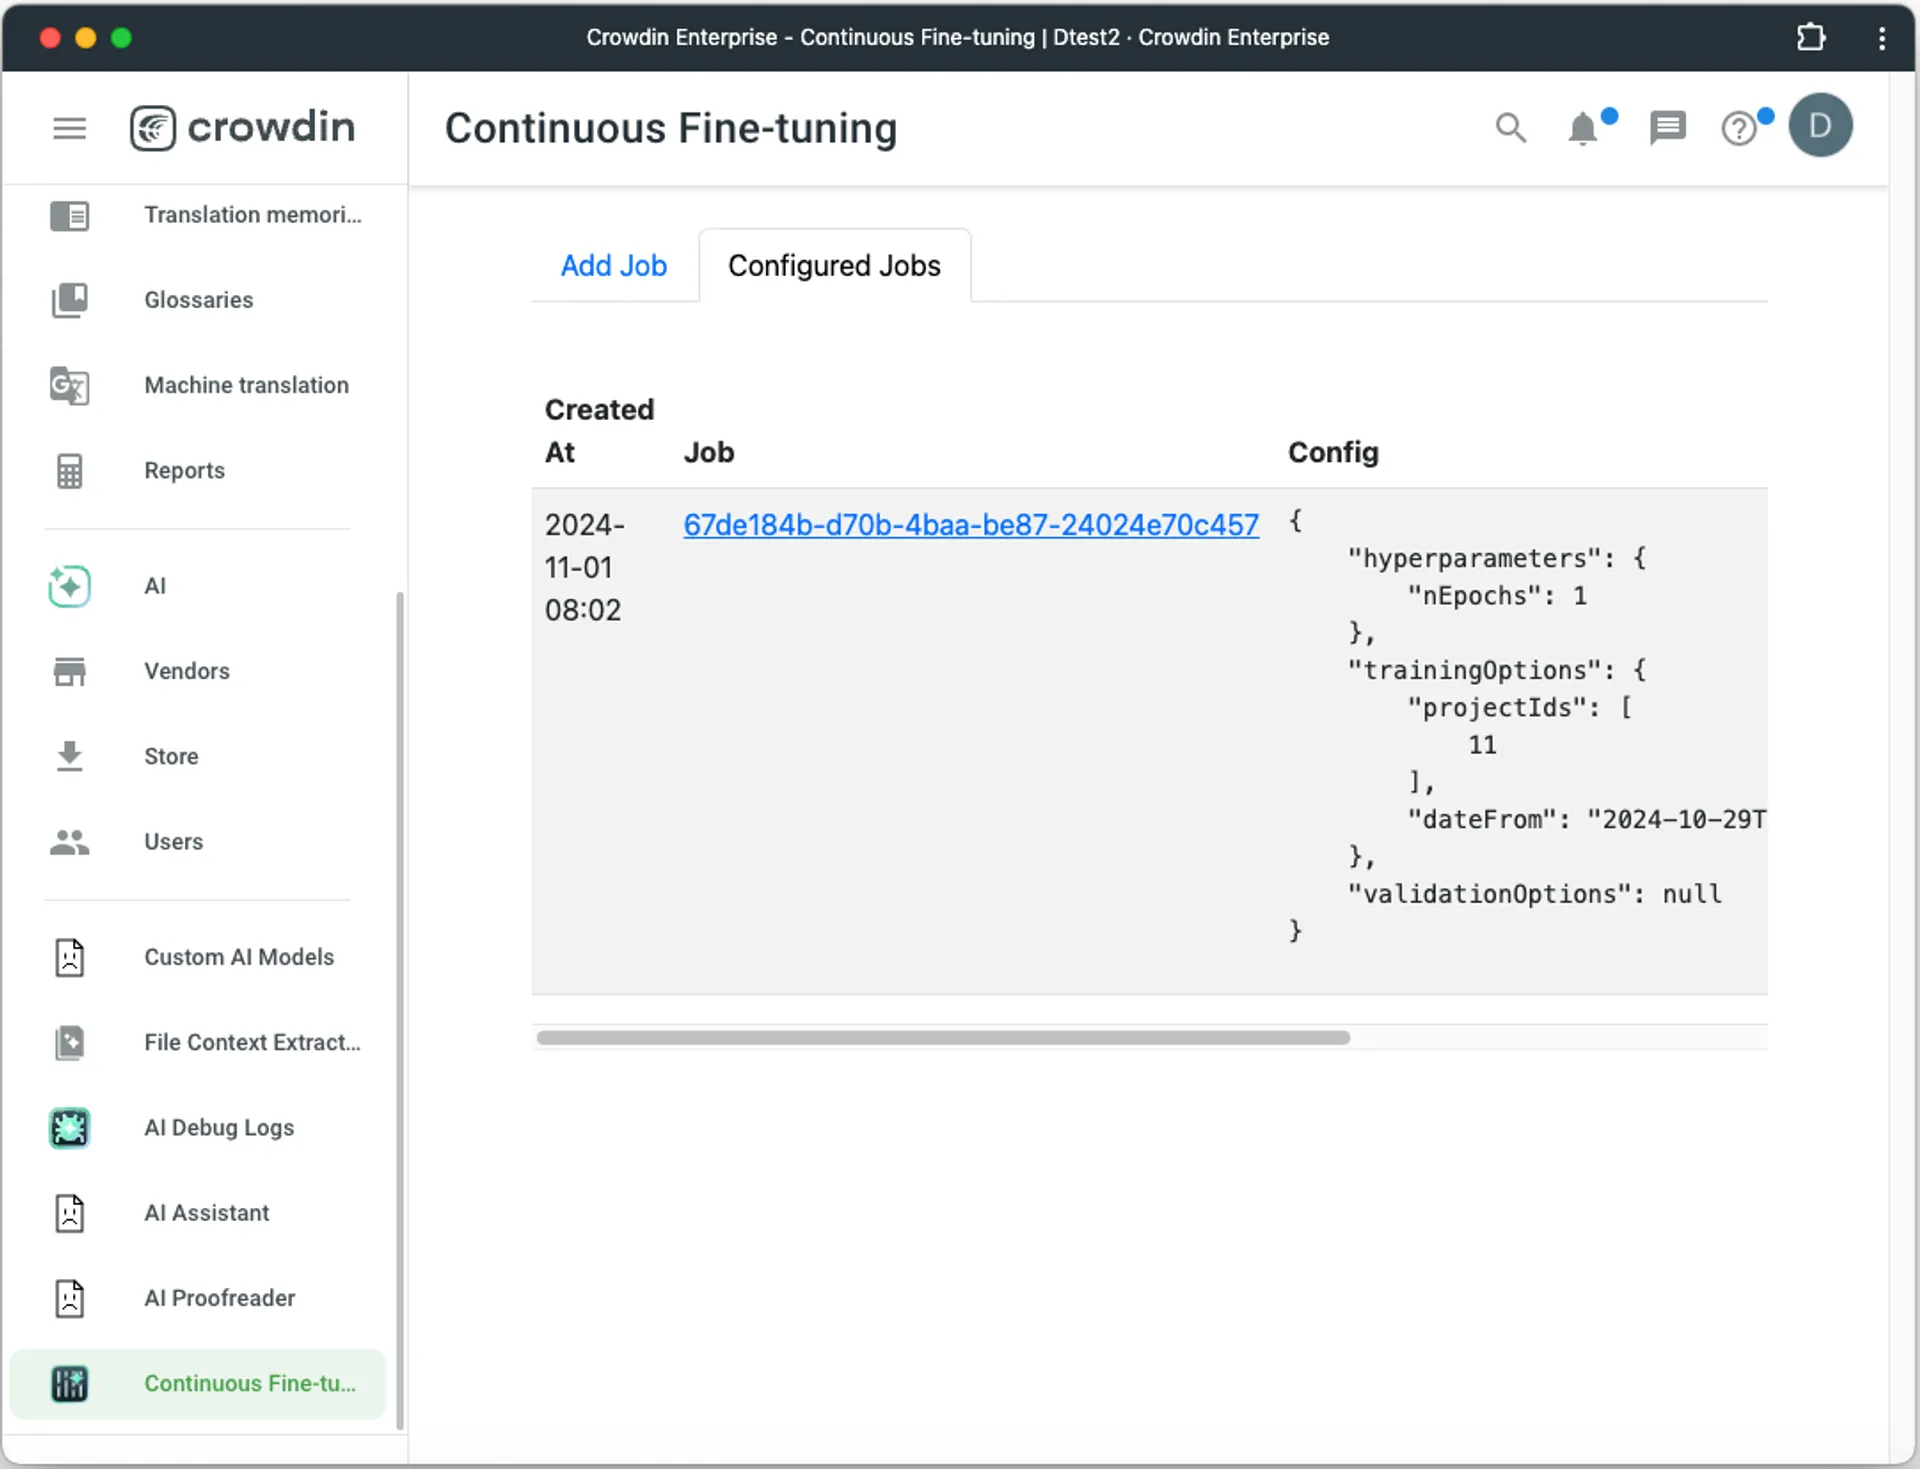Image resolution: width=1920 pixels, height=1469 pixels.
Task: Click the Config column header
Action: (1333, 453)
